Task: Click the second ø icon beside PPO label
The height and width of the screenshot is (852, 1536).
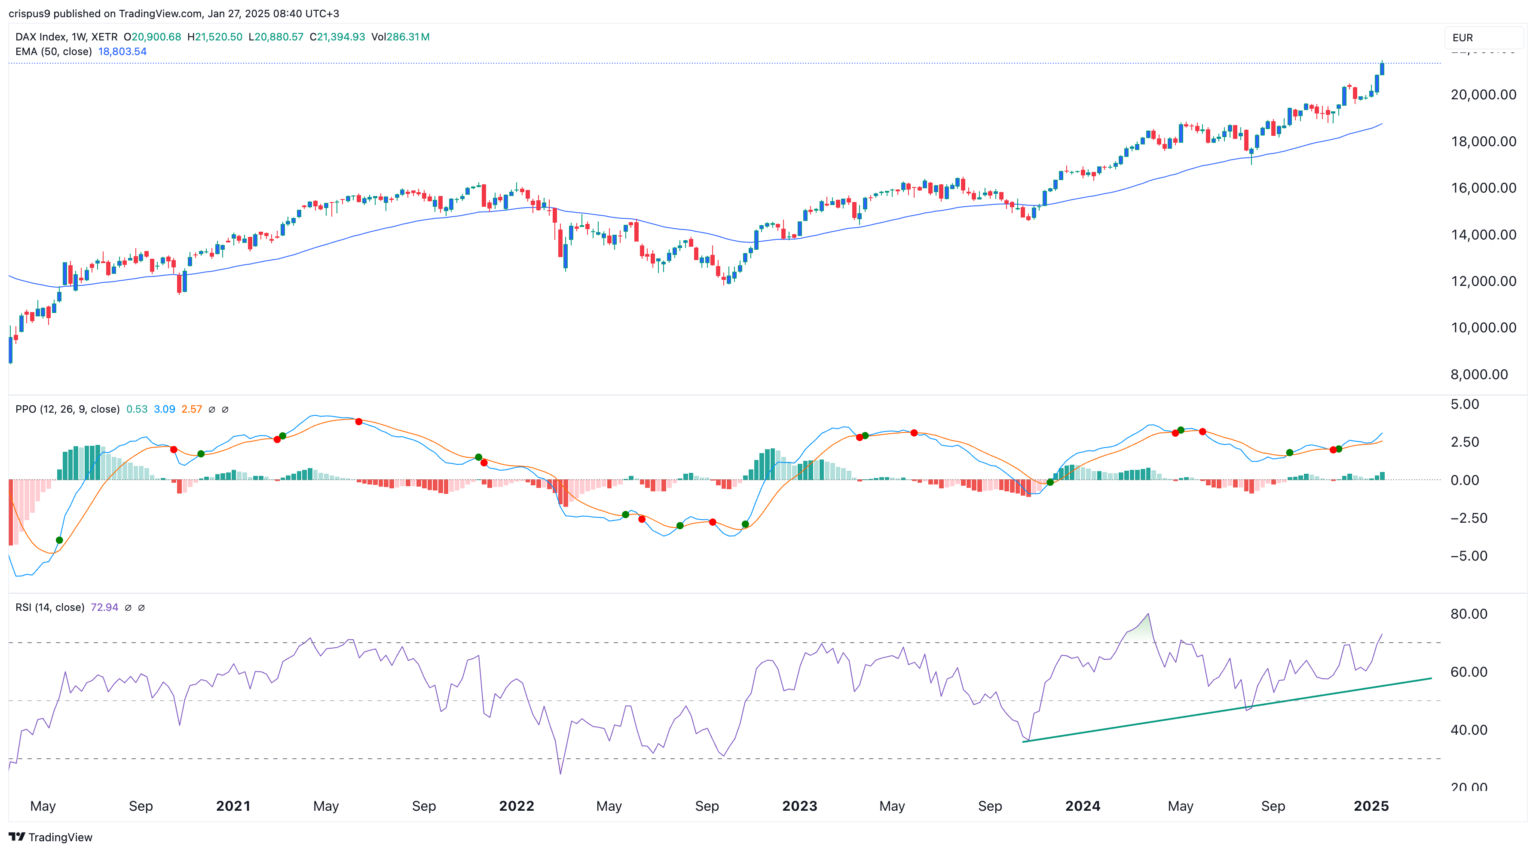Action: pos(225,409)
